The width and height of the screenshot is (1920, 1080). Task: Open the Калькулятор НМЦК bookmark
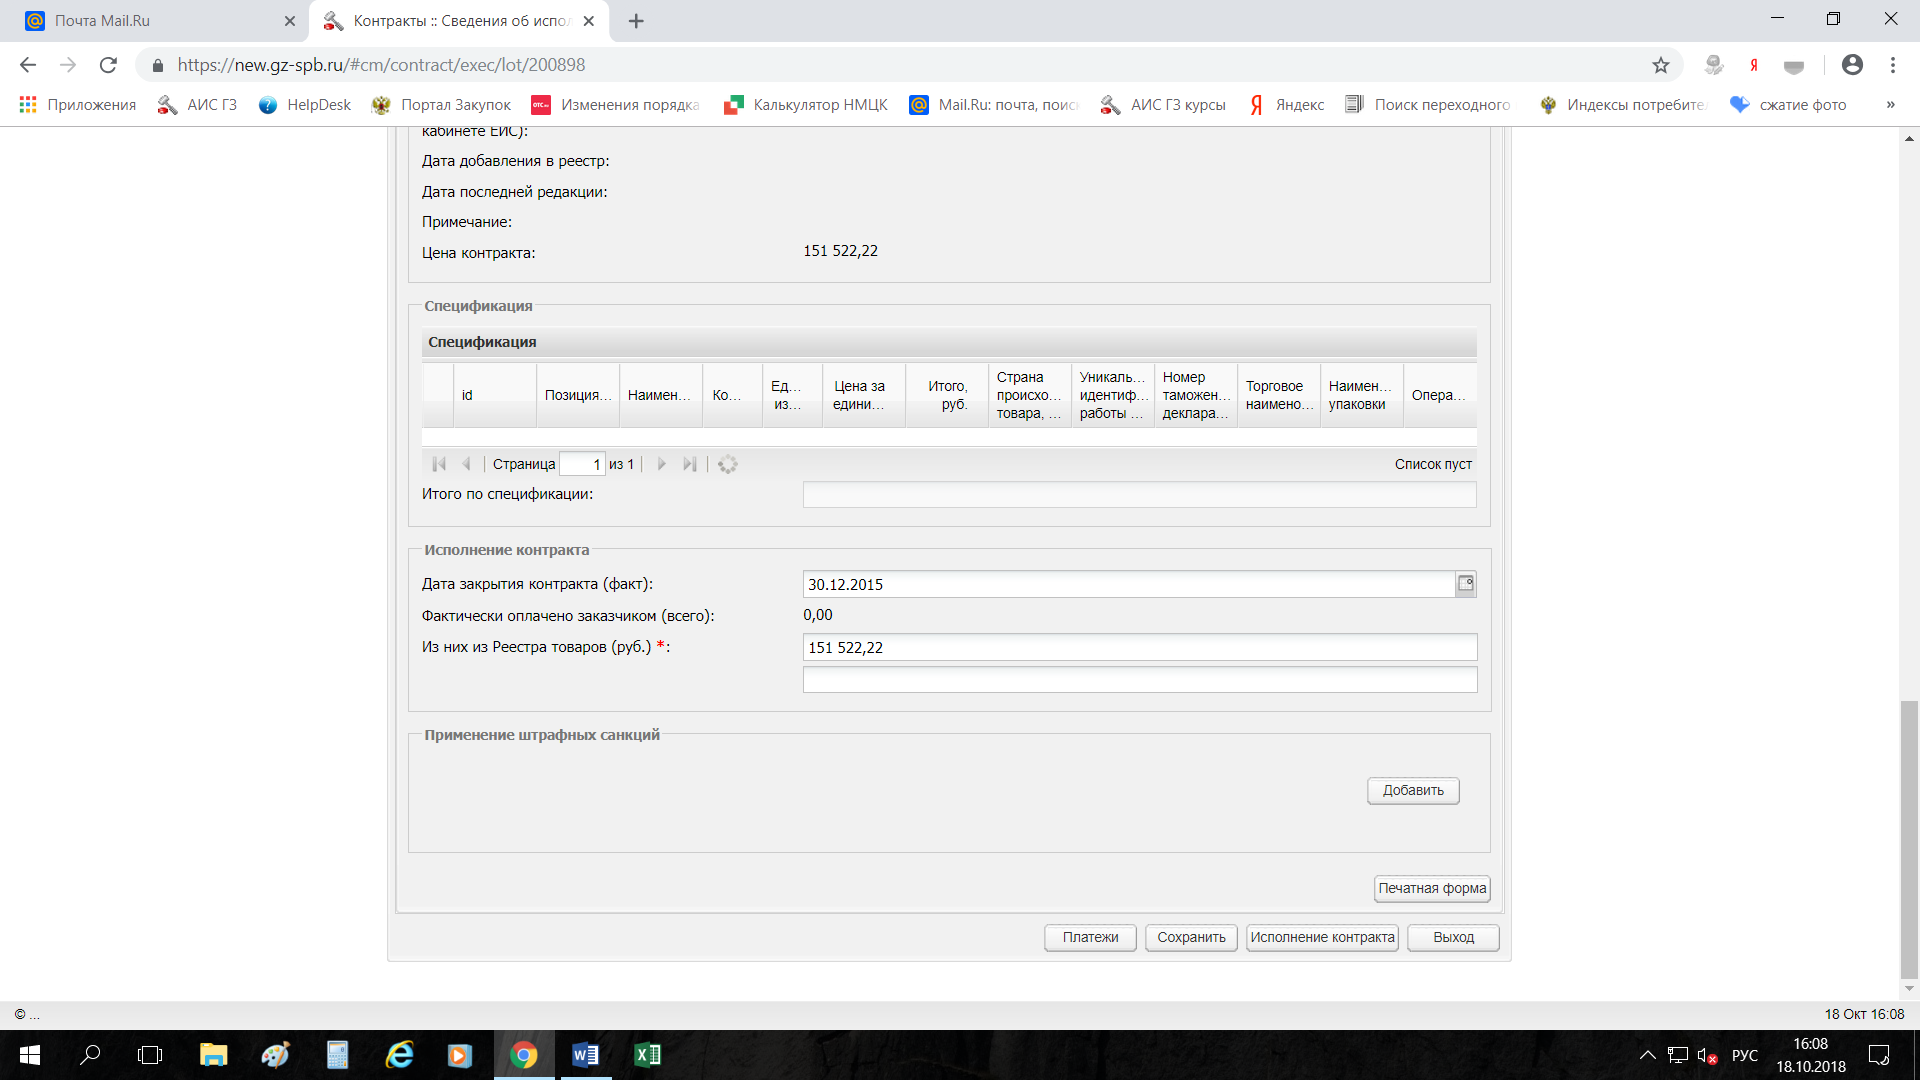tap(806, 105)
